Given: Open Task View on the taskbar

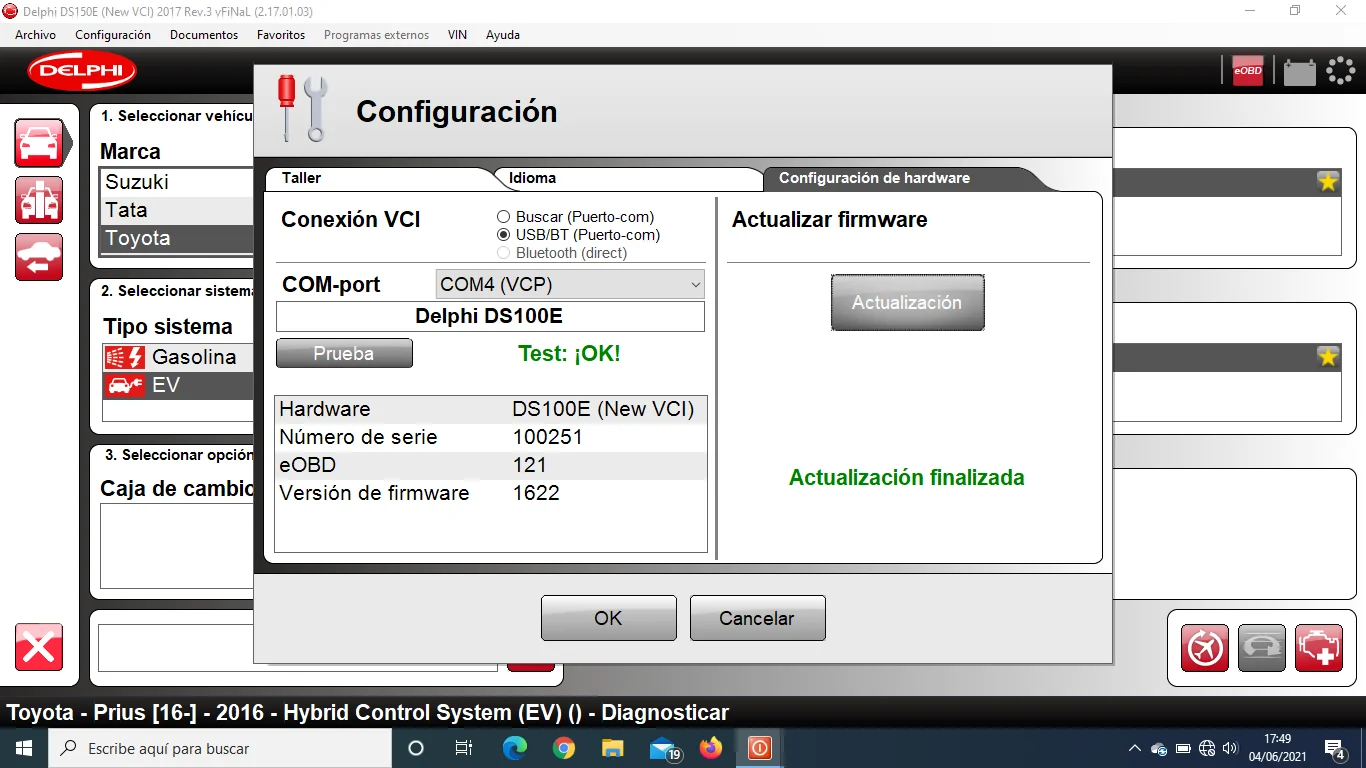Looking at the screenshot, I should 464,748.
